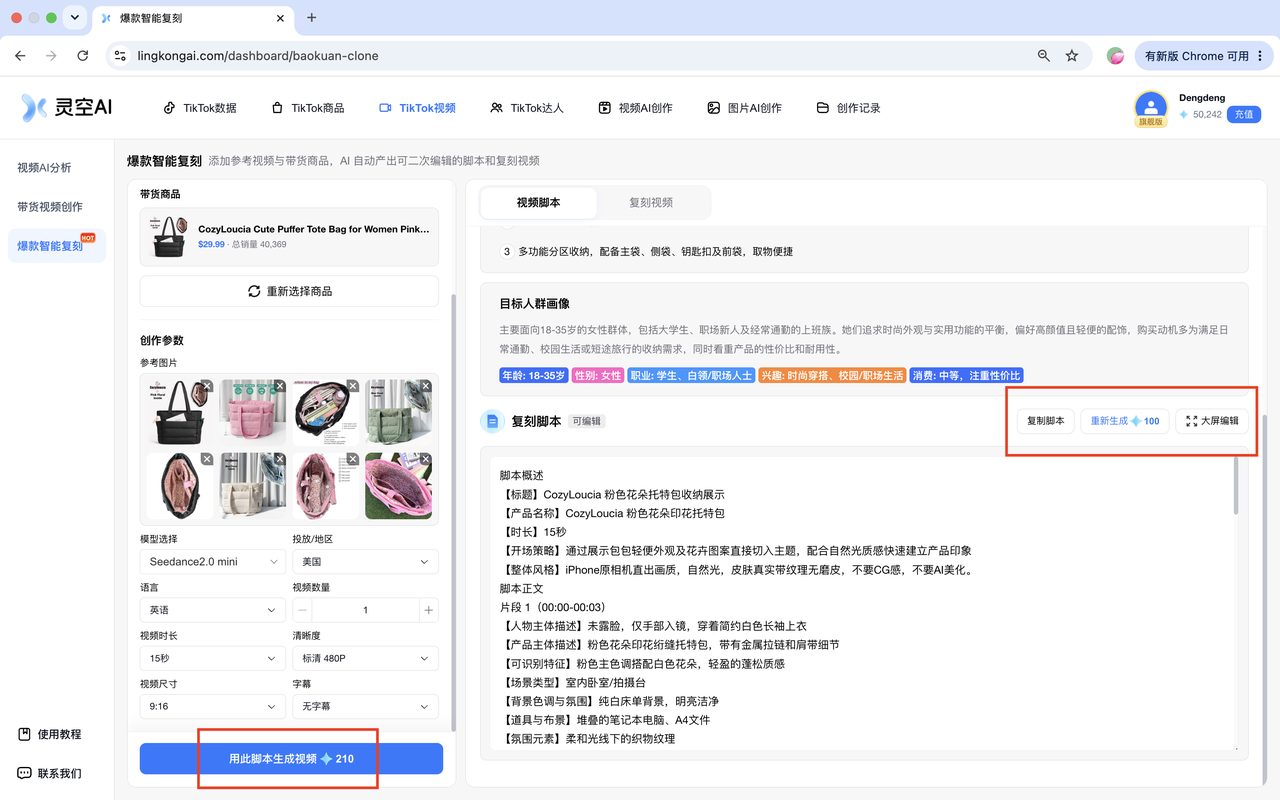Open the 大屏编辑 fullscreen editor
The image size is (1280, 800).
(1212, 421)
